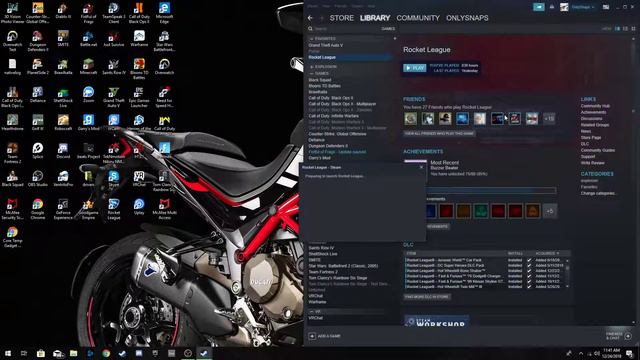Open Google Chrome desktop shortcut

(38, 209)
